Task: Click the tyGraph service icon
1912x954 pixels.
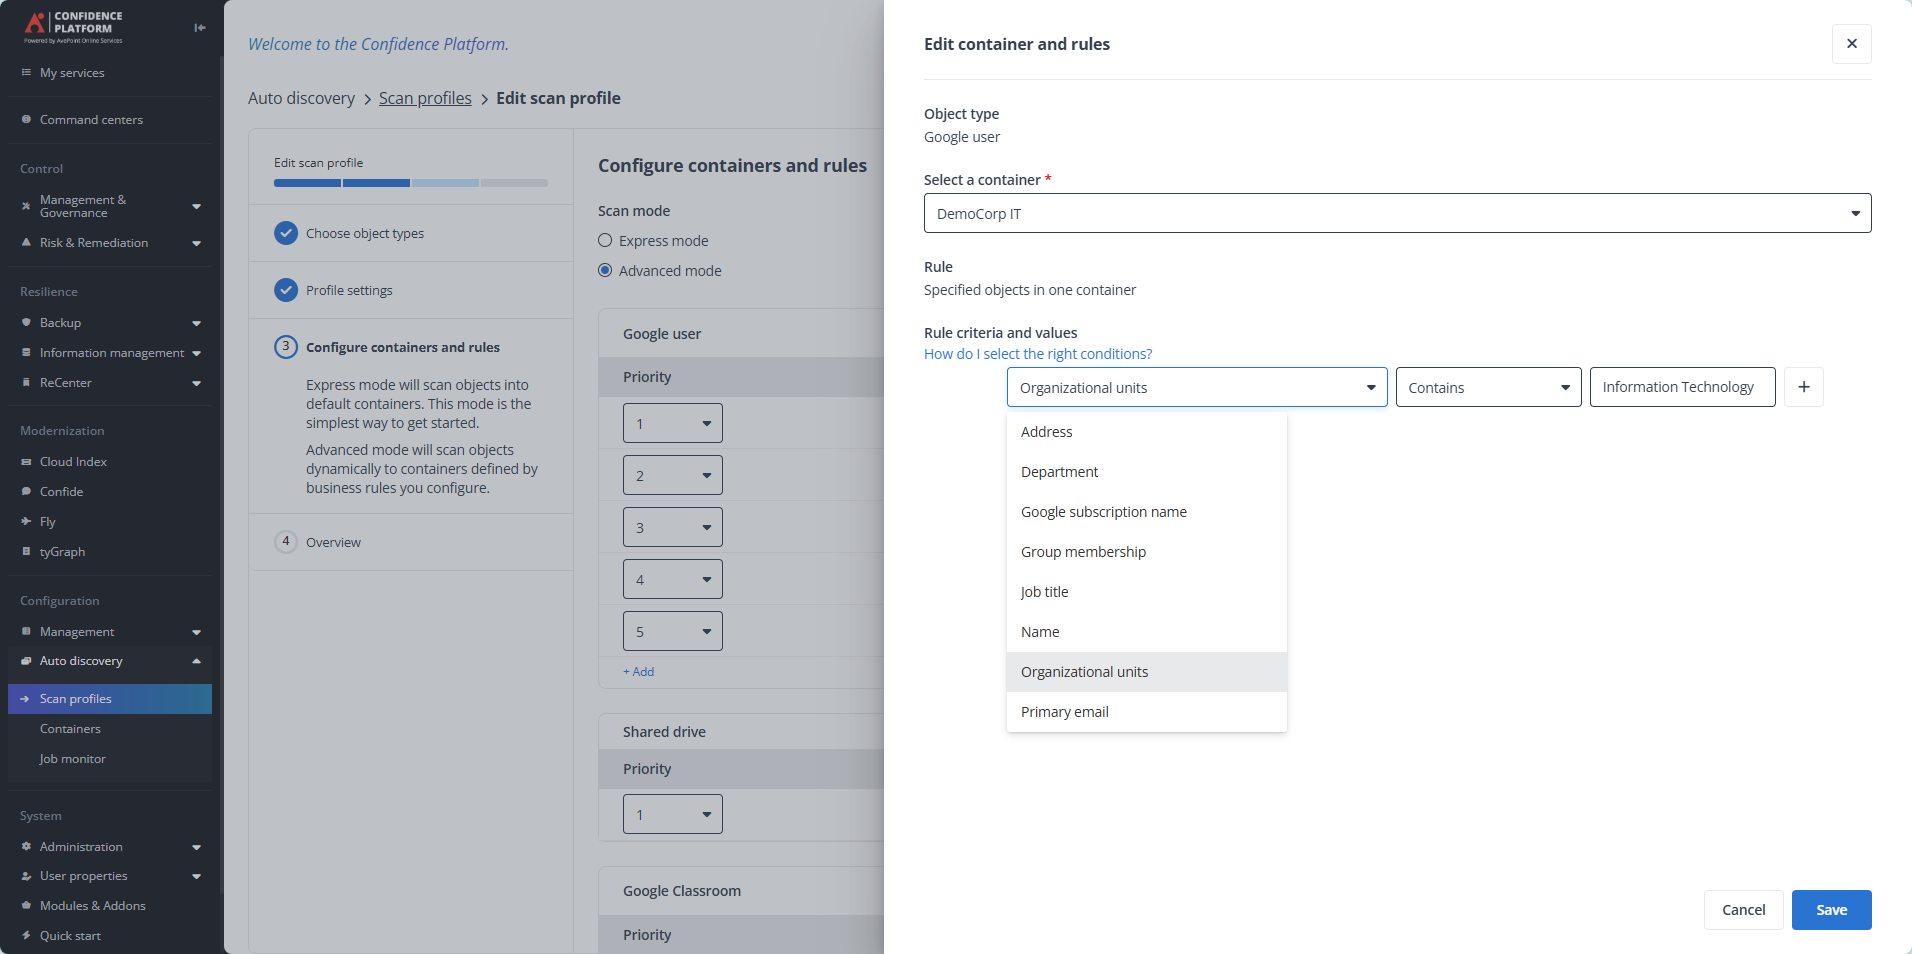Action: (27, 551)
